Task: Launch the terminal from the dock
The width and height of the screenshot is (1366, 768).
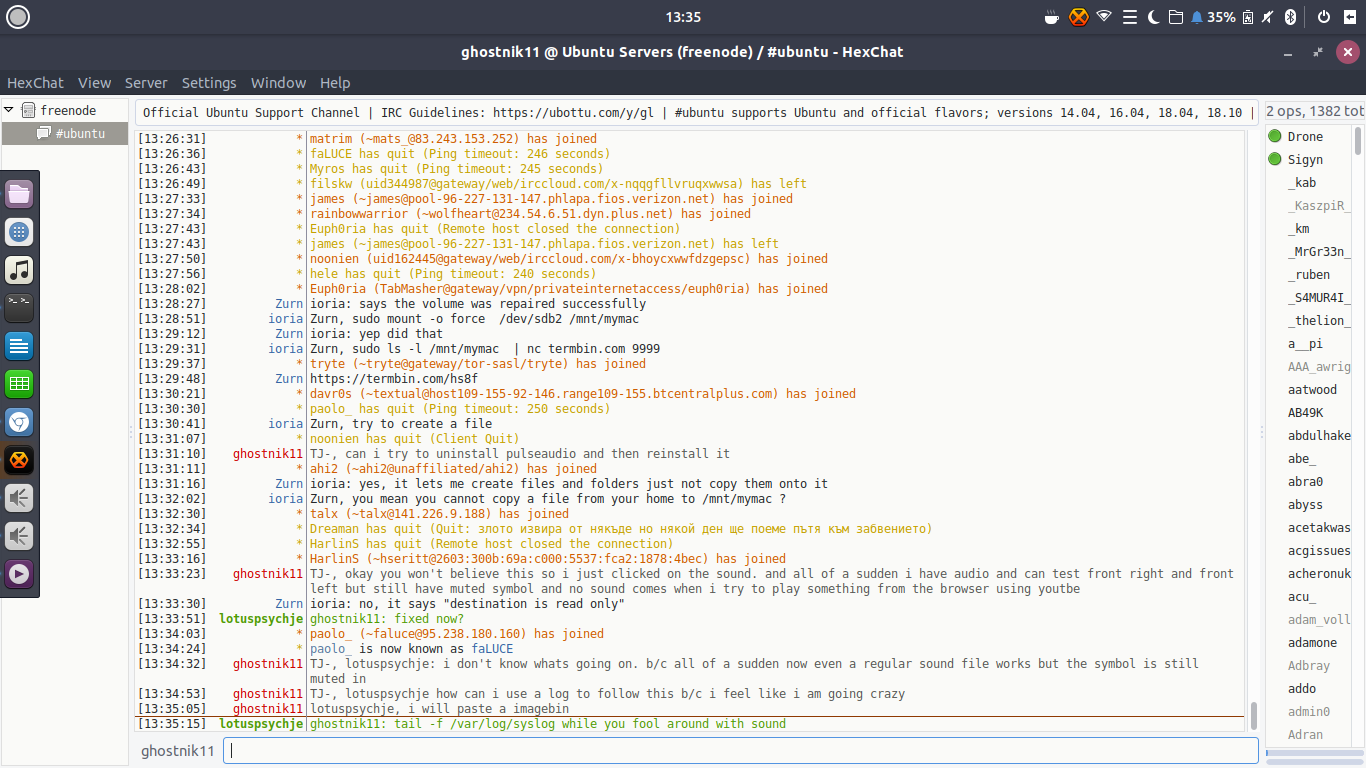Action: pyautogui.click(x=19, y=308)
